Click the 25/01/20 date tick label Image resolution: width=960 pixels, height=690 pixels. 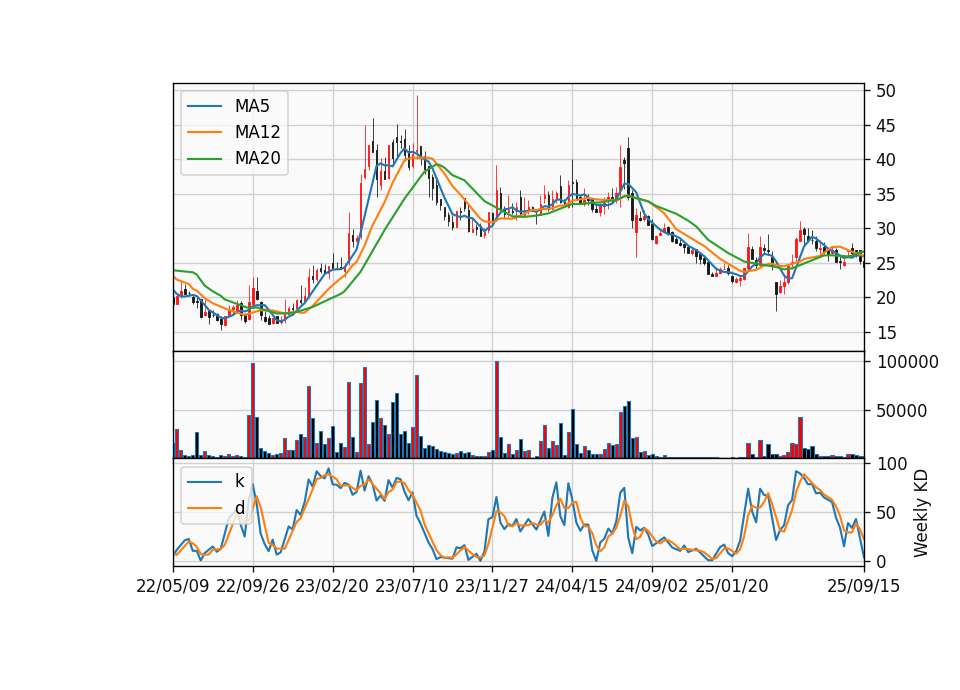pyautogui.click(x=732, y=586)
